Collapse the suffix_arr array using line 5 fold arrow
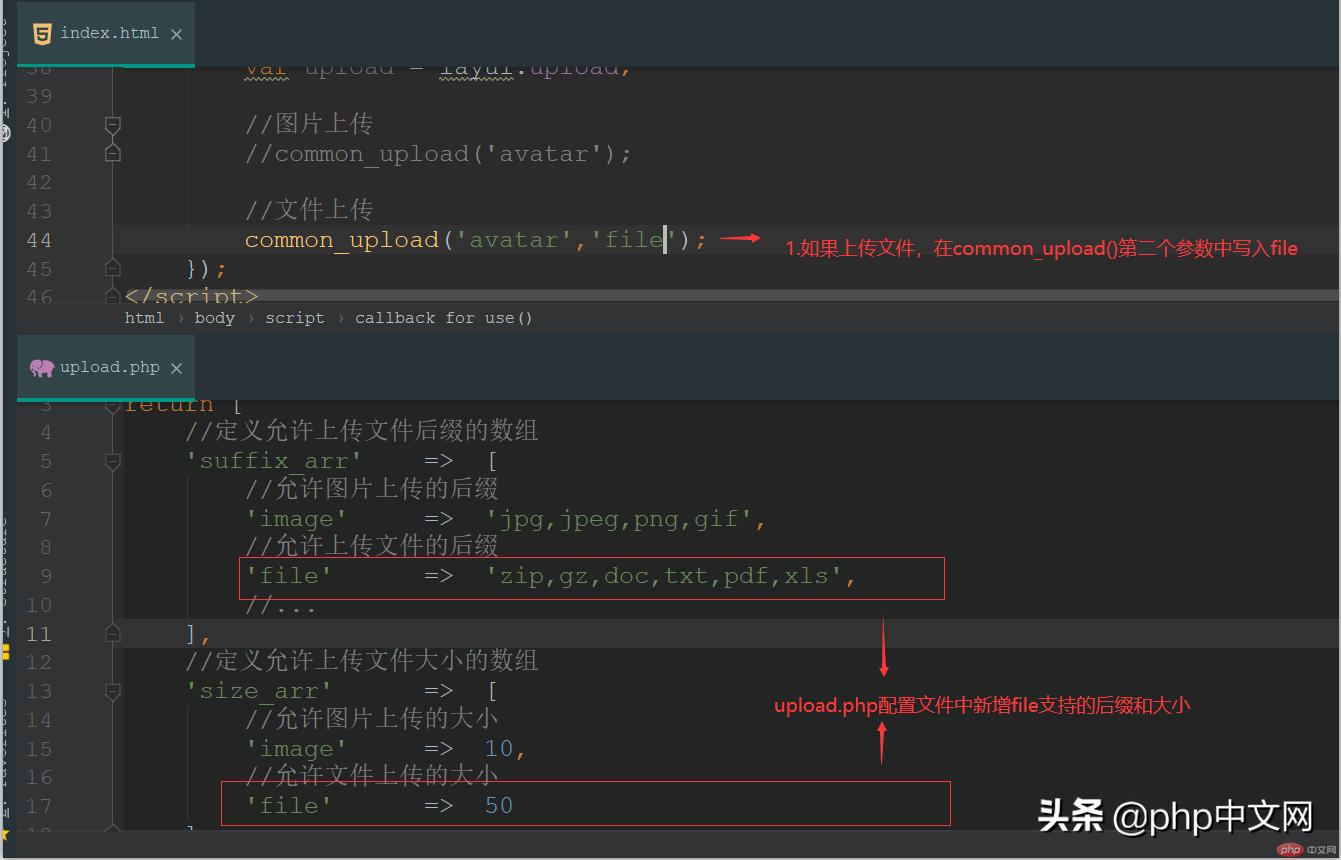 click(x=112, y=460)
